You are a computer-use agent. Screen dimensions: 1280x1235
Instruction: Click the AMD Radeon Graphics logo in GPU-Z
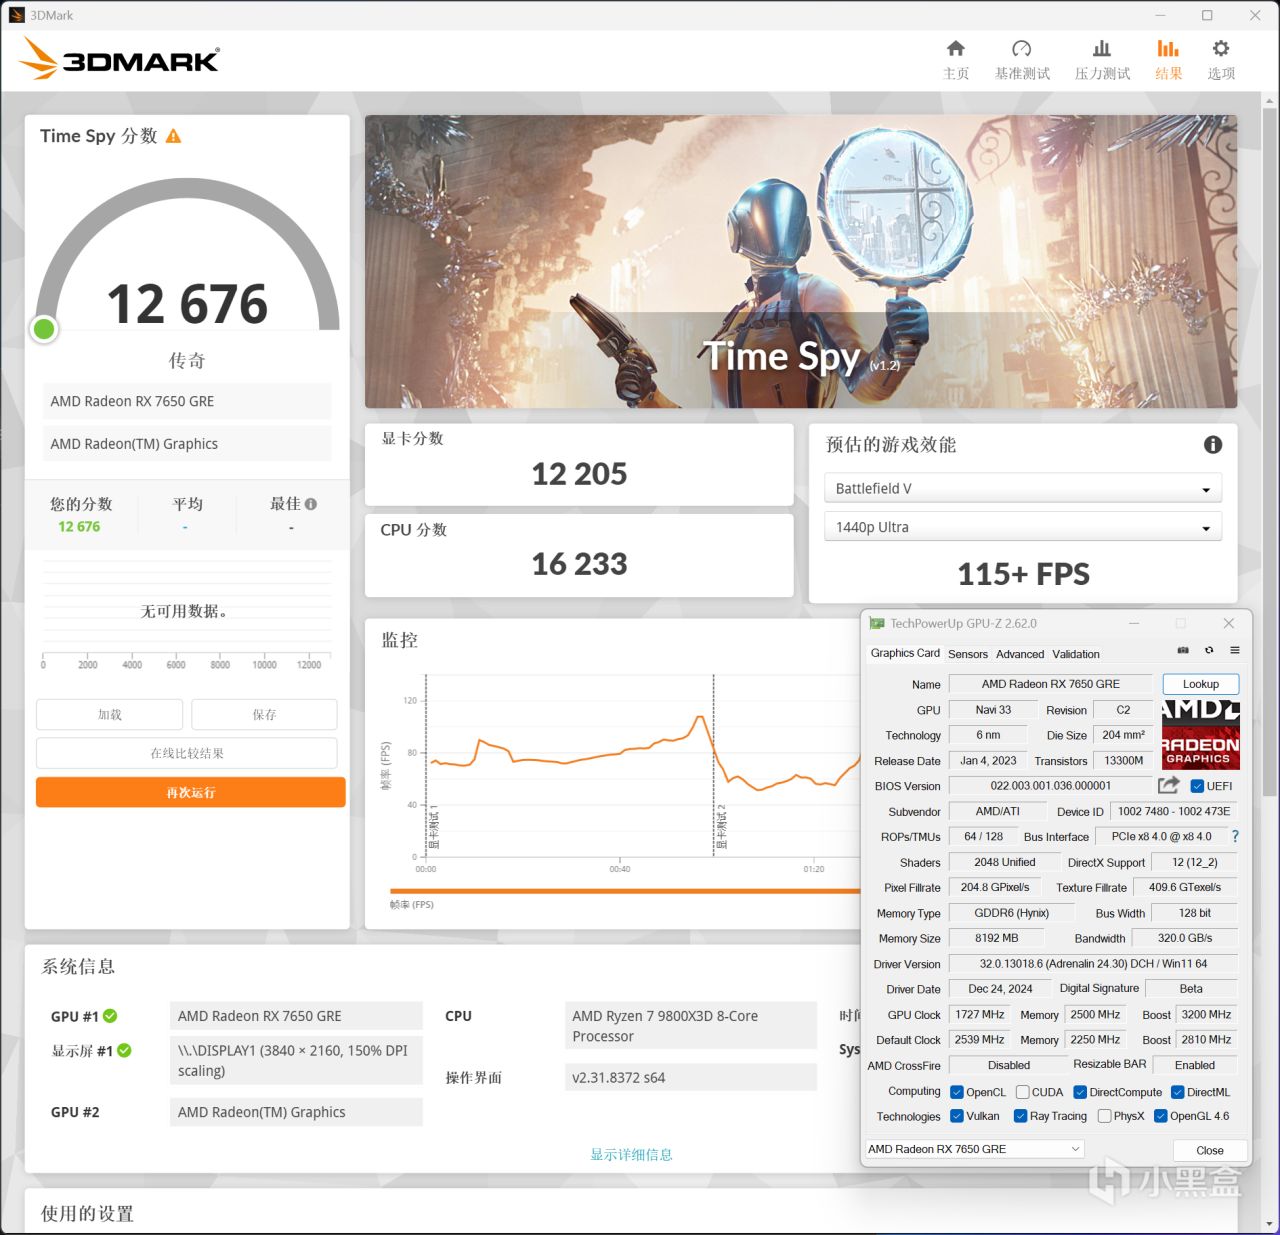click(x=1201, y=735)
